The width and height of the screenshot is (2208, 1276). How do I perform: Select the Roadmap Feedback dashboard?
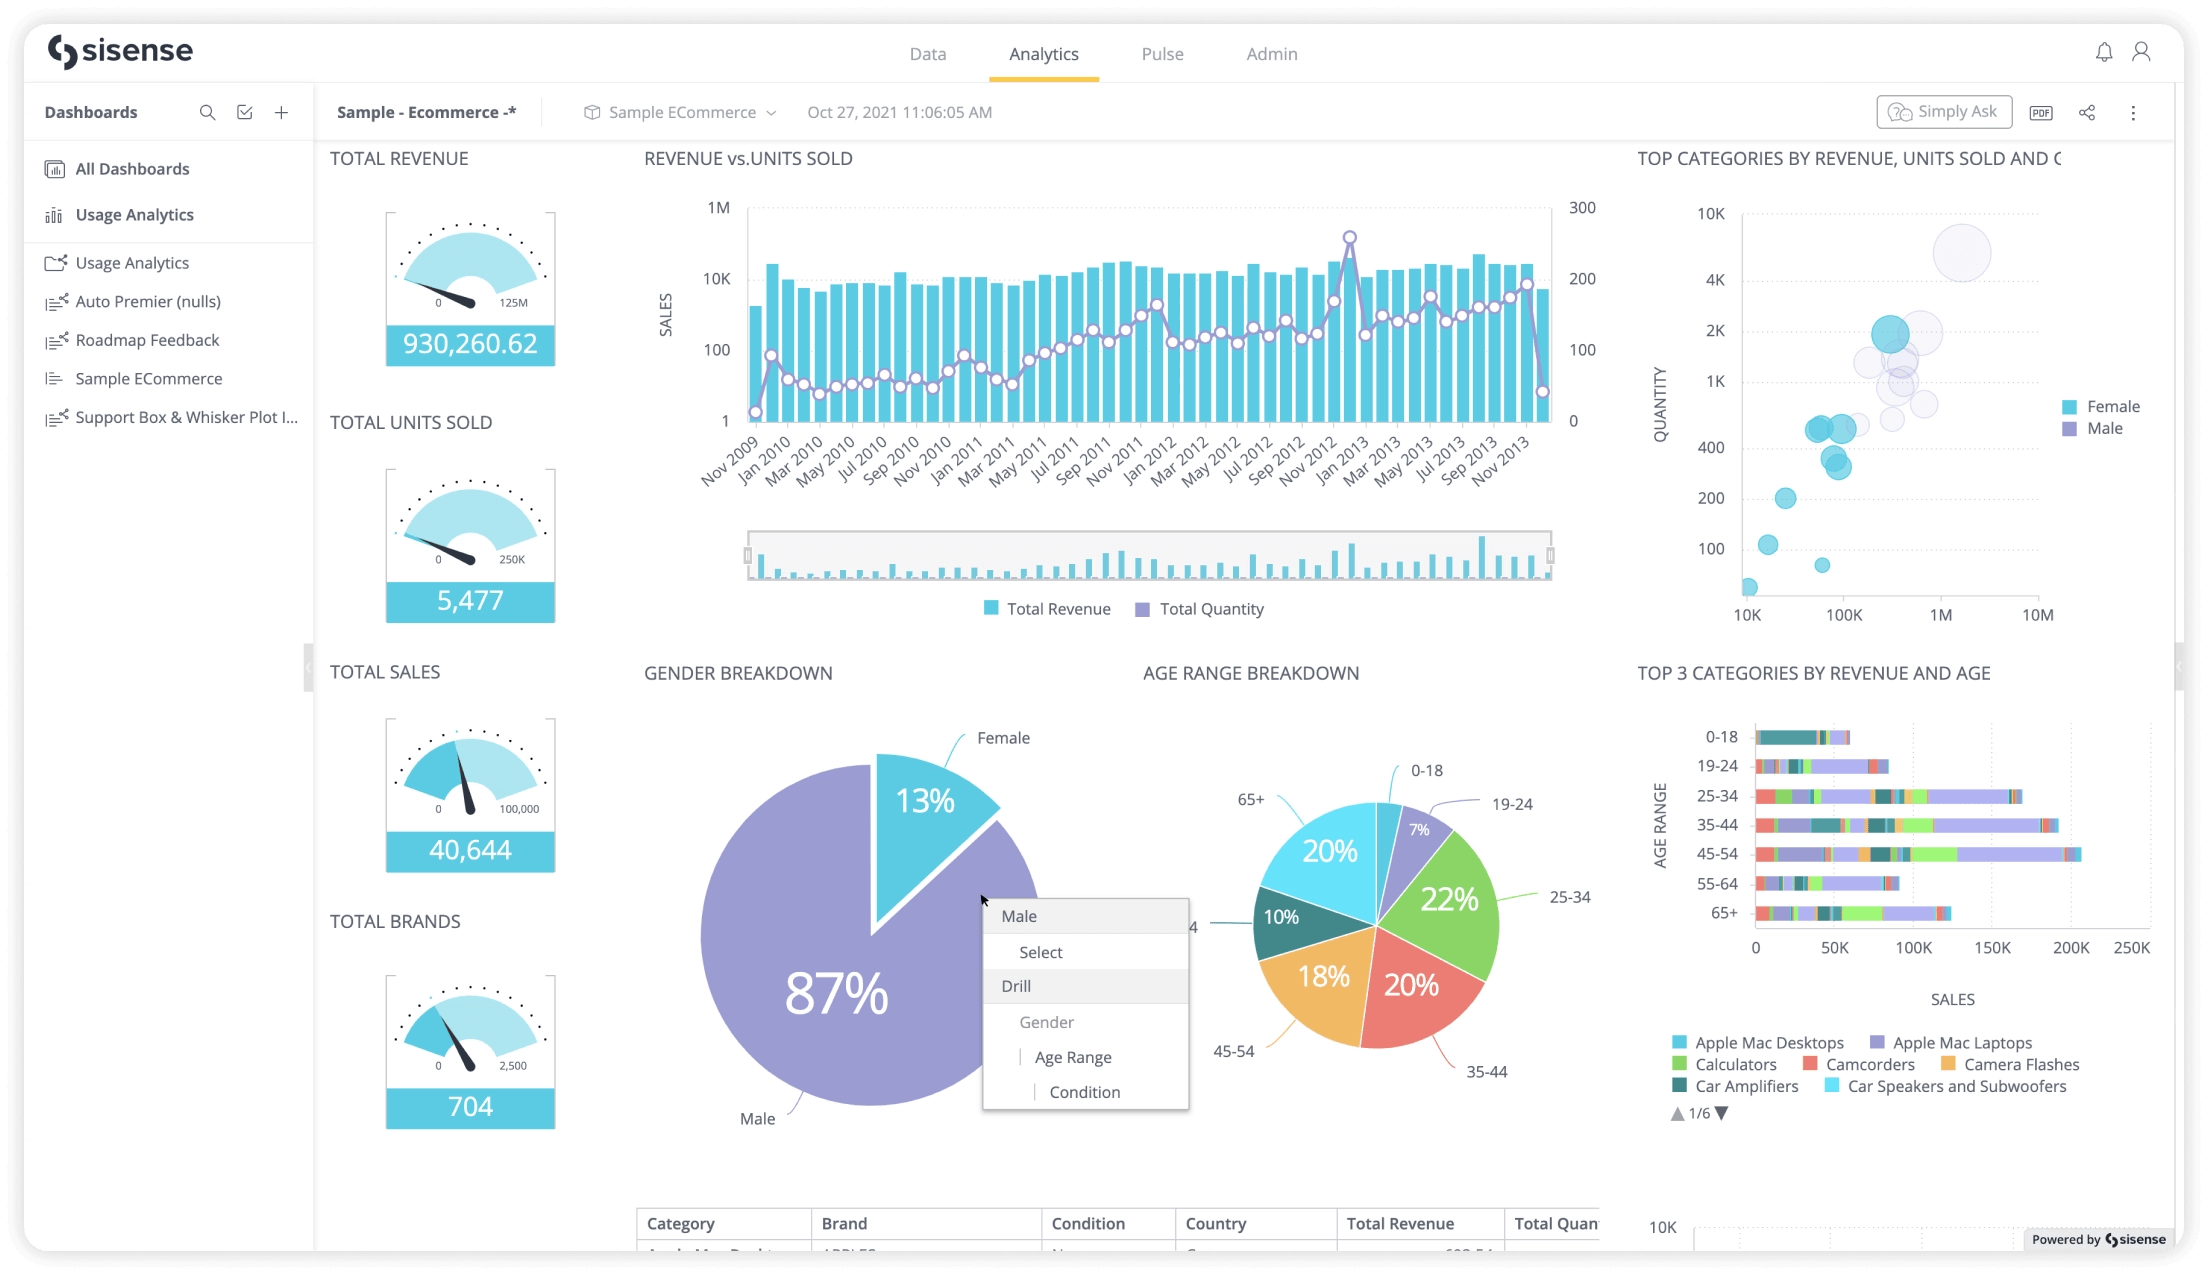147,340
